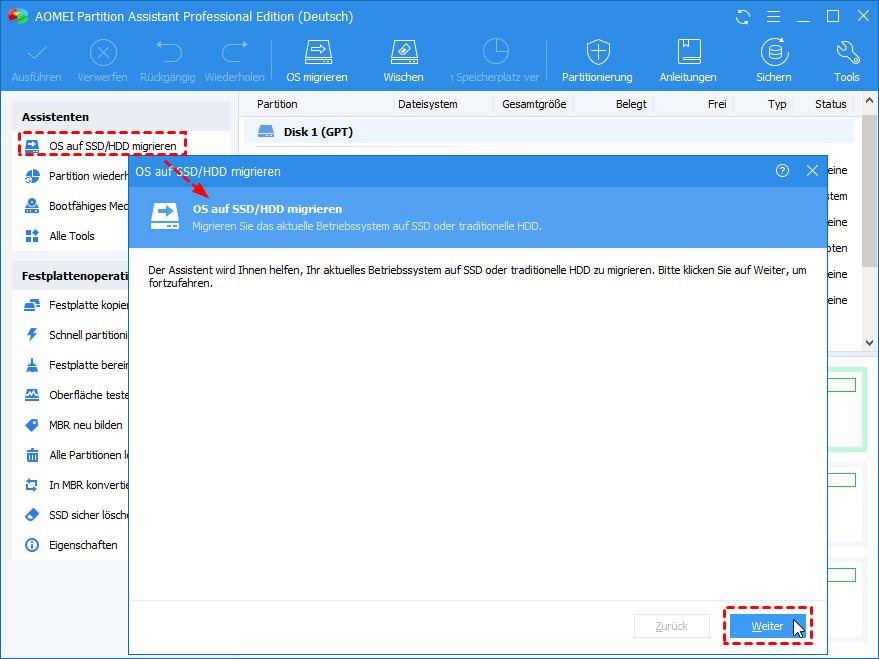This screenshot has height=659, width=879.
Task: Click the Frei column header
Action: click(x=717, y=104)
